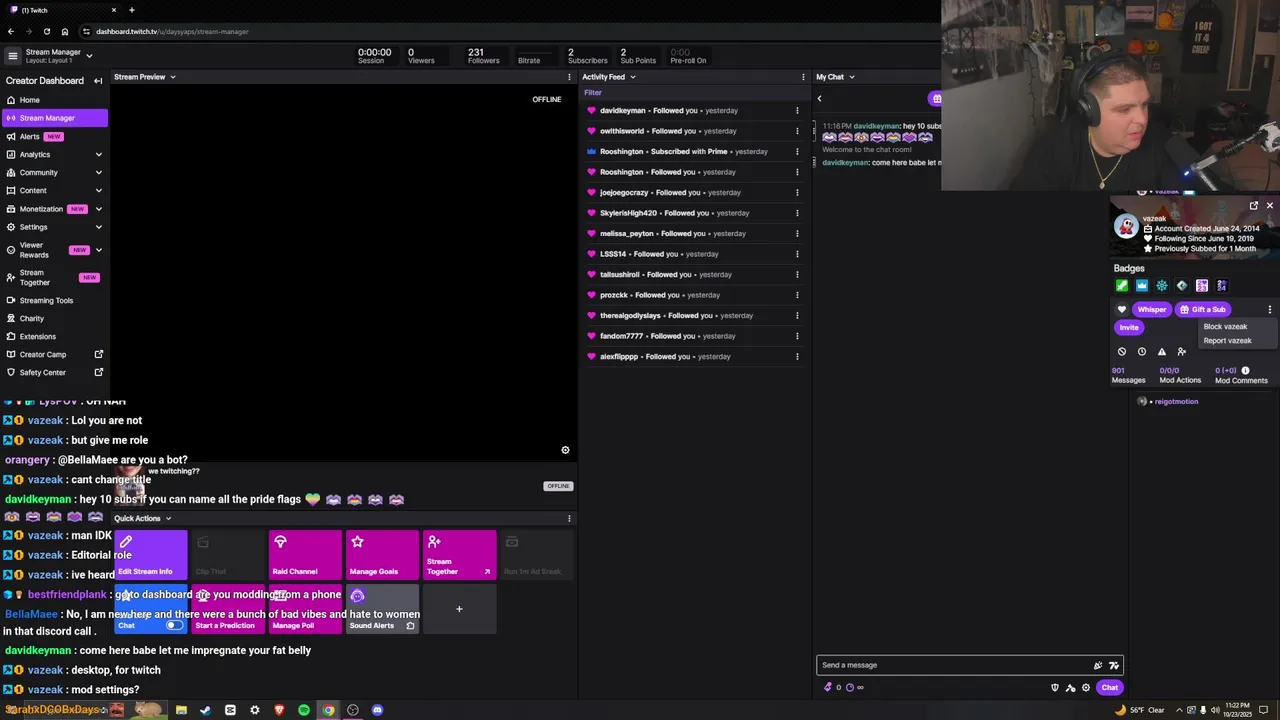The height and width of the screenshot is (720, 1280).
Task: Open the stream preview settings gear
Action: 565,450
